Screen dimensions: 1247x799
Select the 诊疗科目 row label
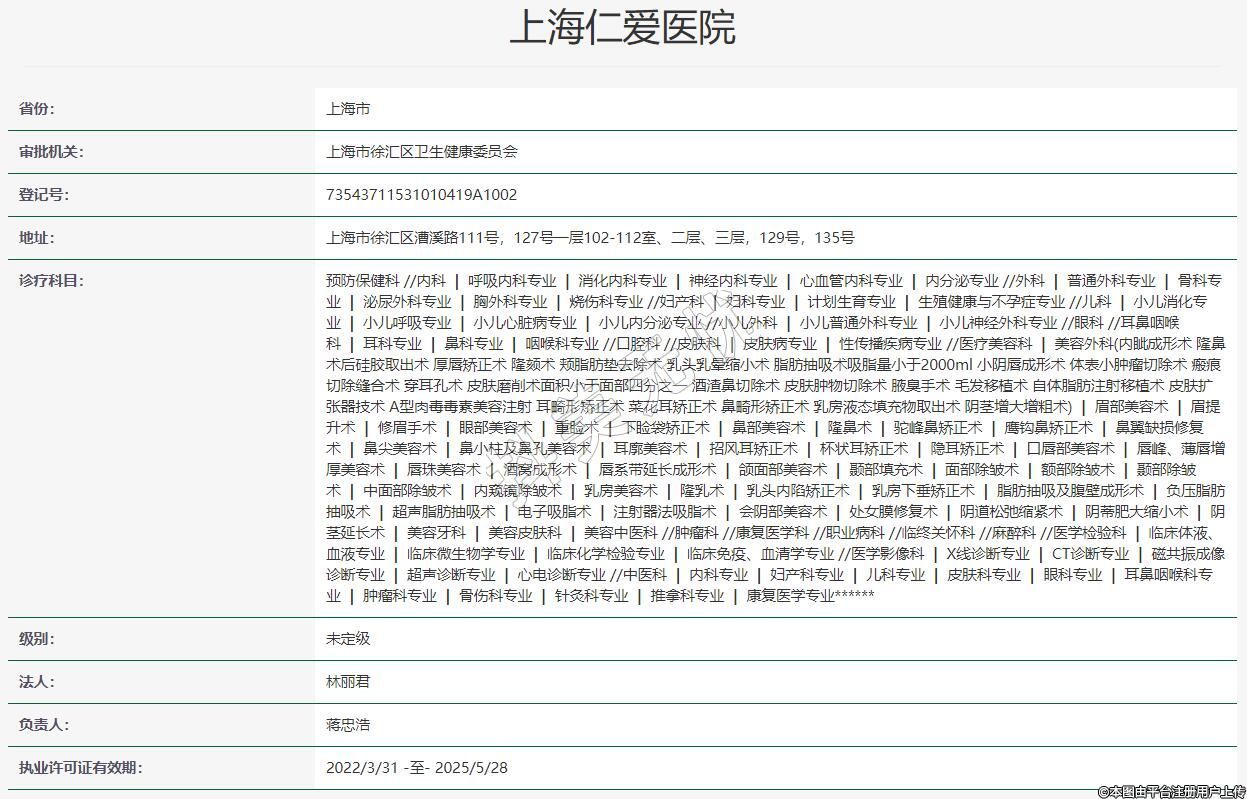(51, 281)
